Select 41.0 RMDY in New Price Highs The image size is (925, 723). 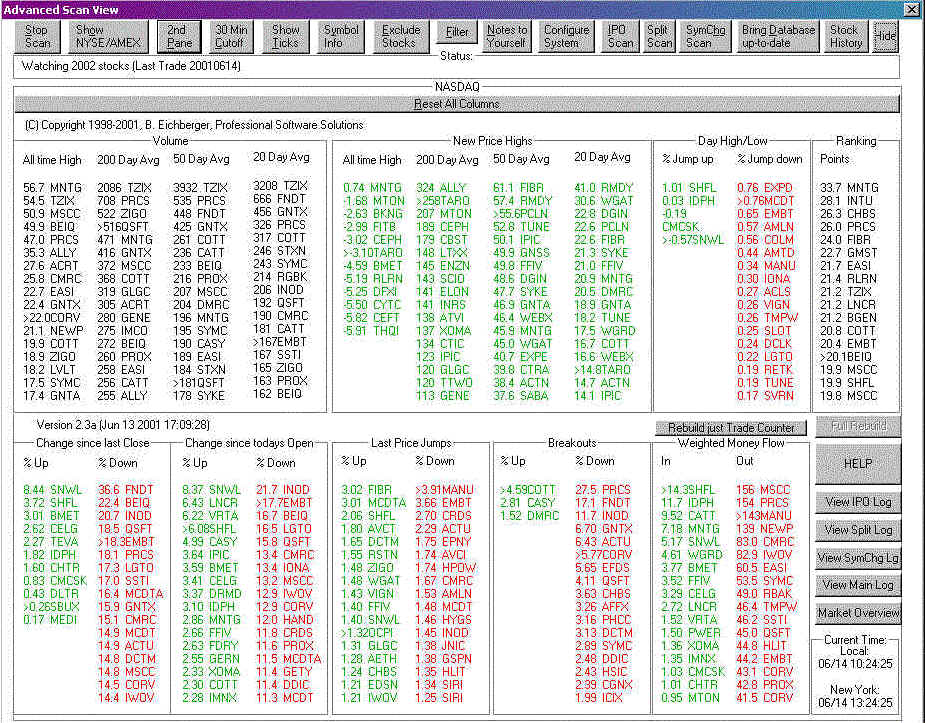click(x=603, y=188)
